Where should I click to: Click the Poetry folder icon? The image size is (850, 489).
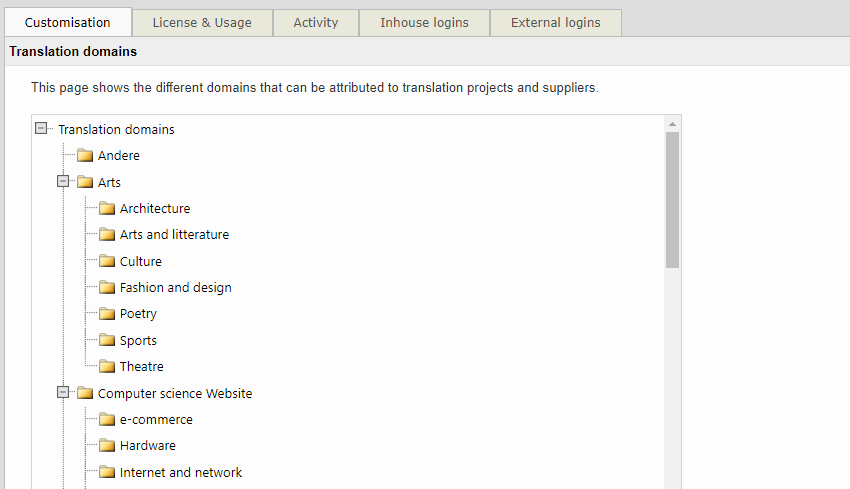point(107,314)
